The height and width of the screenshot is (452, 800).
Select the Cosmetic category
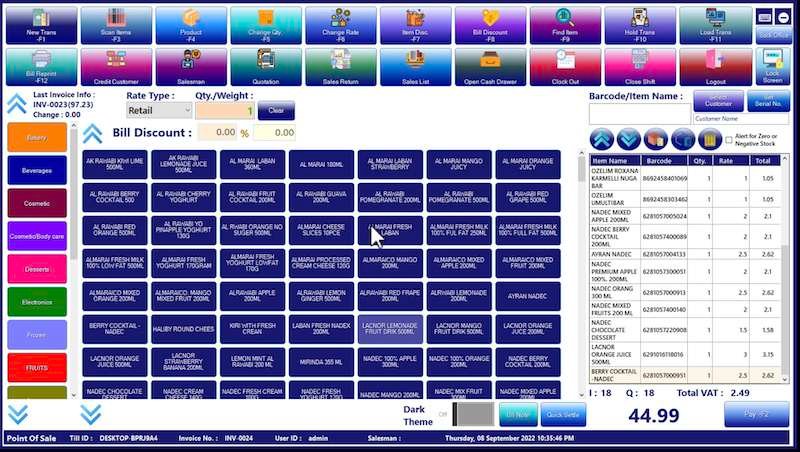coord(37,204)
